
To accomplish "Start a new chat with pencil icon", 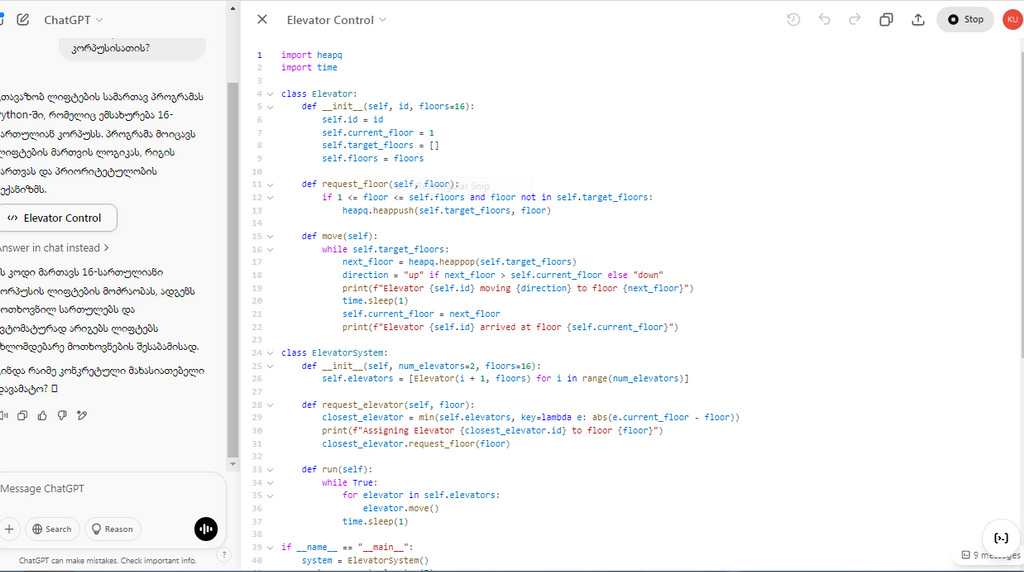I will (23, 20).
